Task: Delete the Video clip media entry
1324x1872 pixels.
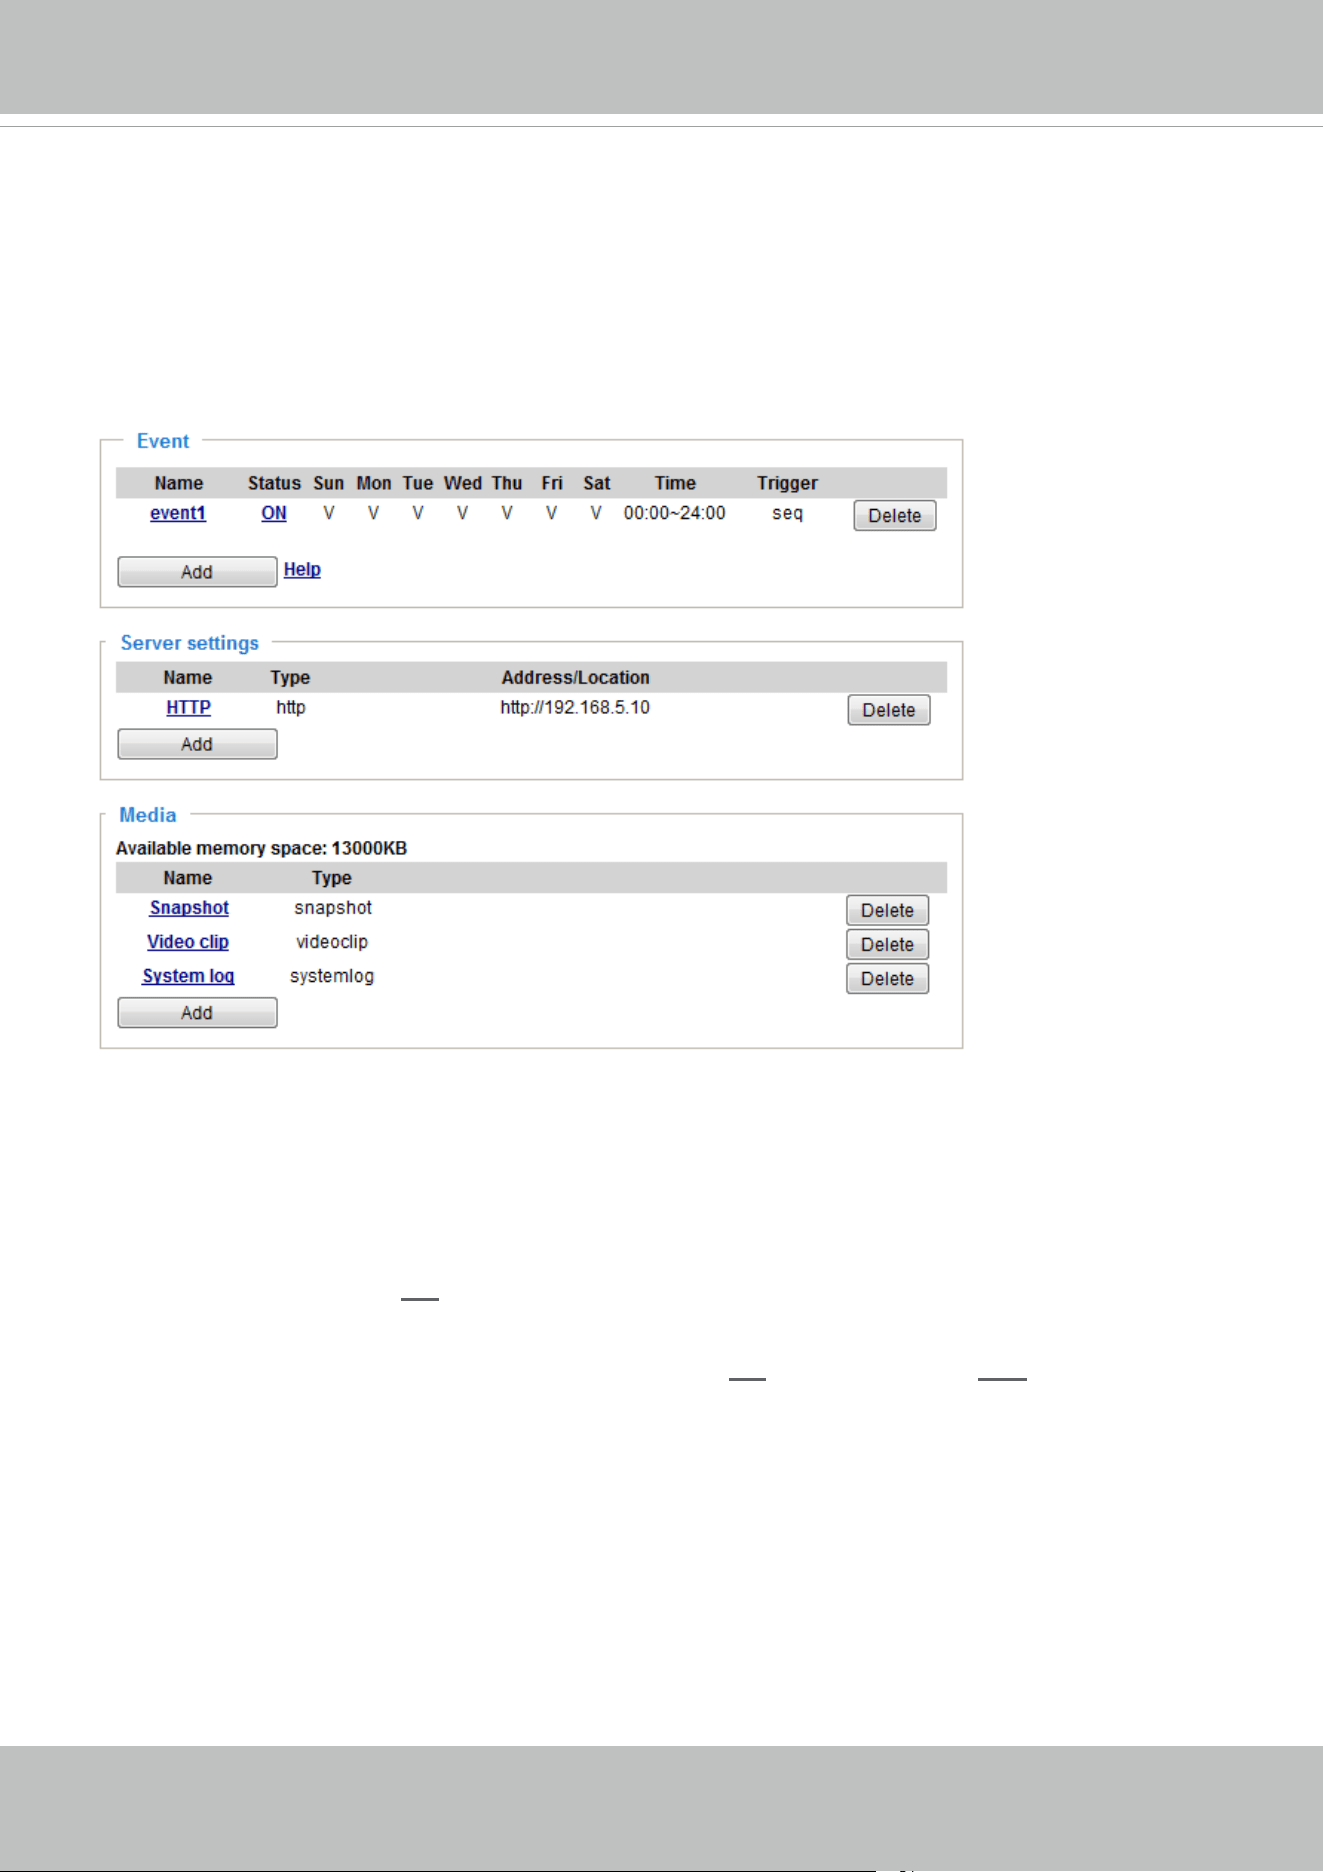Action: click(x=888, y=944)
